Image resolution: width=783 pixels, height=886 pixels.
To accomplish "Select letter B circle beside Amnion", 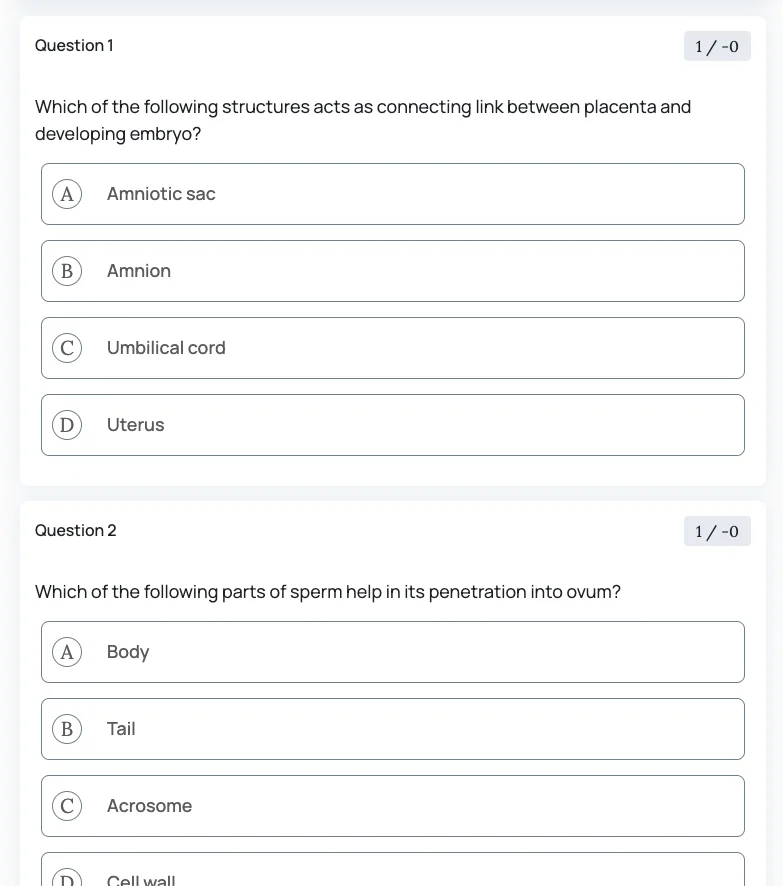I will 67,271.
